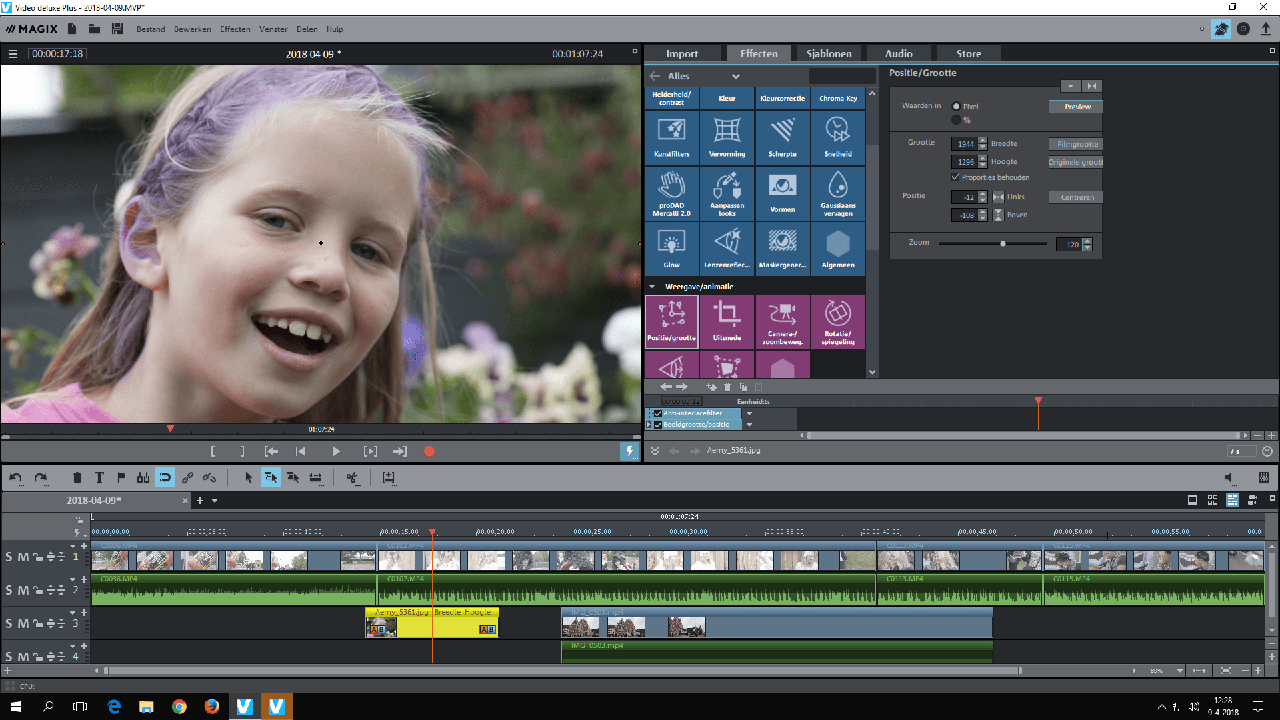The height and width of the screenshot is (720, 1280).
Task: Select the Pixel radio button
Action: tap(956, 106)
